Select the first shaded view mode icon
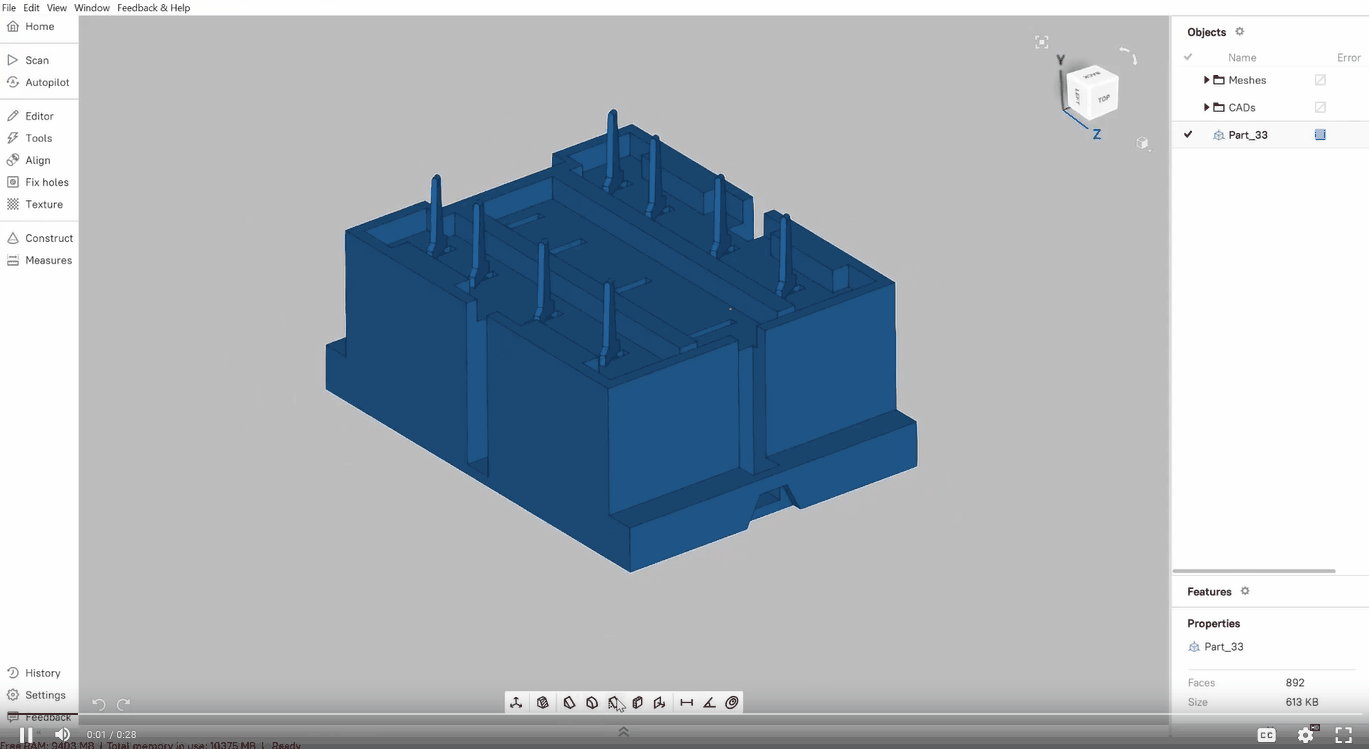This screenshot has height=749, width=1369. pos(569,703)
